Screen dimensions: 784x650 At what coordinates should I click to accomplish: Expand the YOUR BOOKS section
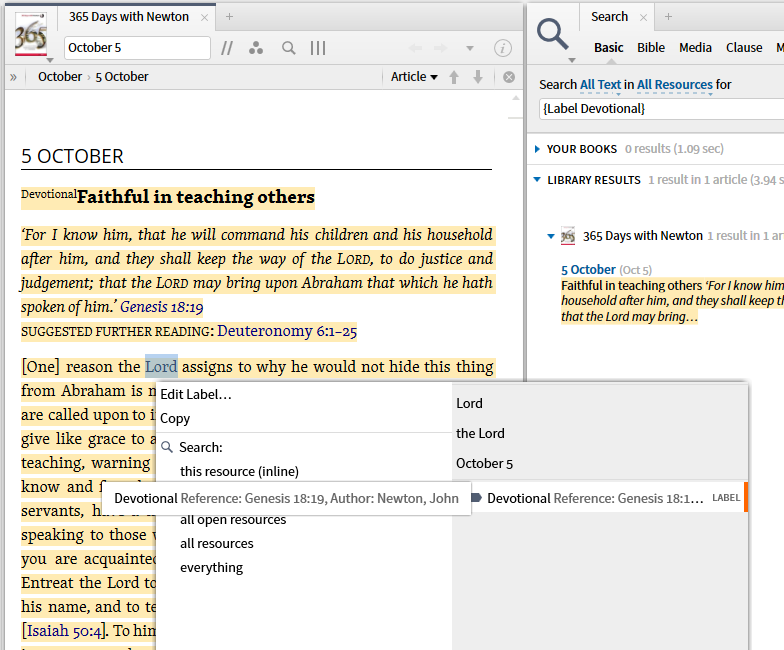click(x=538, y=149)
